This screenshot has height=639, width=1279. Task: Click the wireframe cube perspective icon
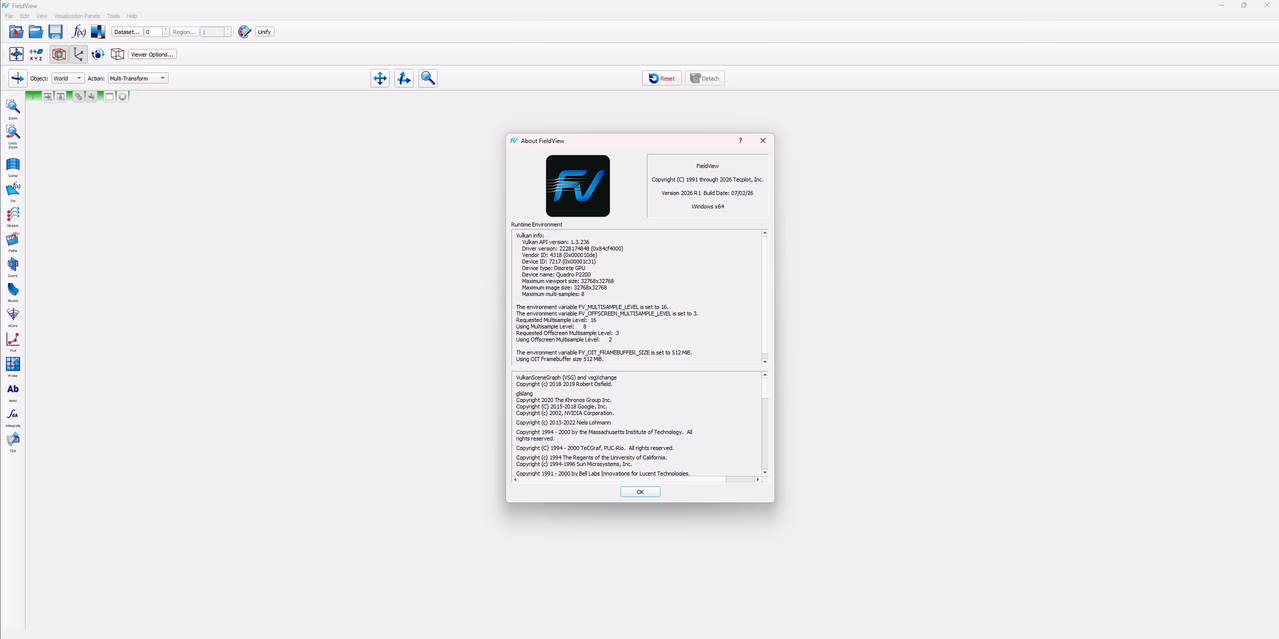pyautogui.click(x=117, y=54)
